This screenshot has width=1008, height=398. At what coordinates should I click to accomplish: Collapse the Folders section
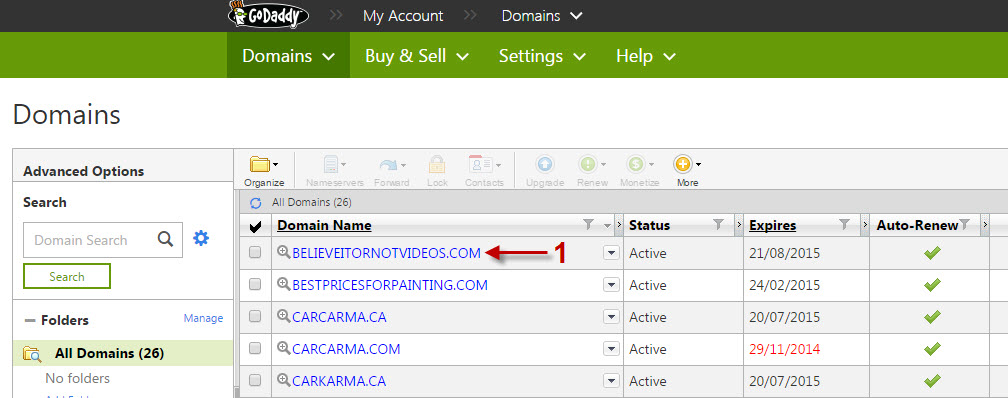pos(30,320)
